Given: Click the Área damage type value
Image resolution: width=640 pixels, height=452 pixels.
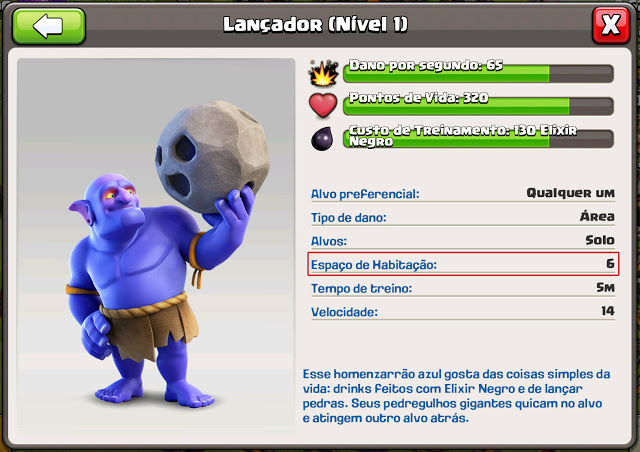Looking at the screenshot, I should (x=597, y=216).
